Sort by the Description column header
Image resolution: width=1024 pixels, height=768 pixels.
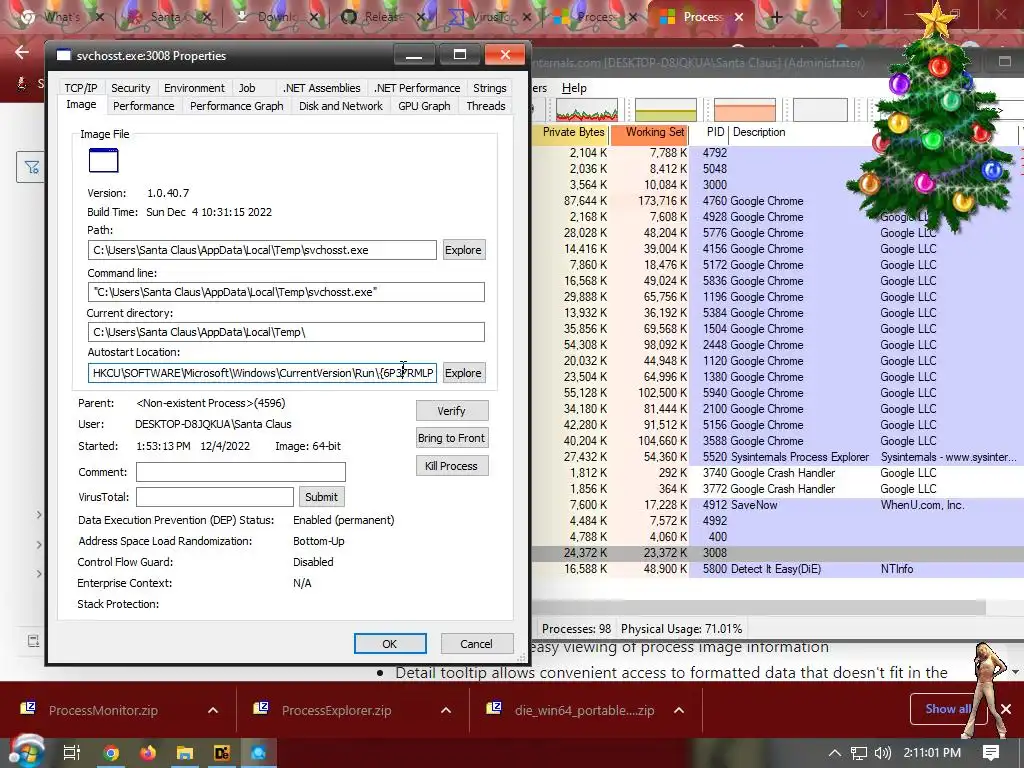759,133
